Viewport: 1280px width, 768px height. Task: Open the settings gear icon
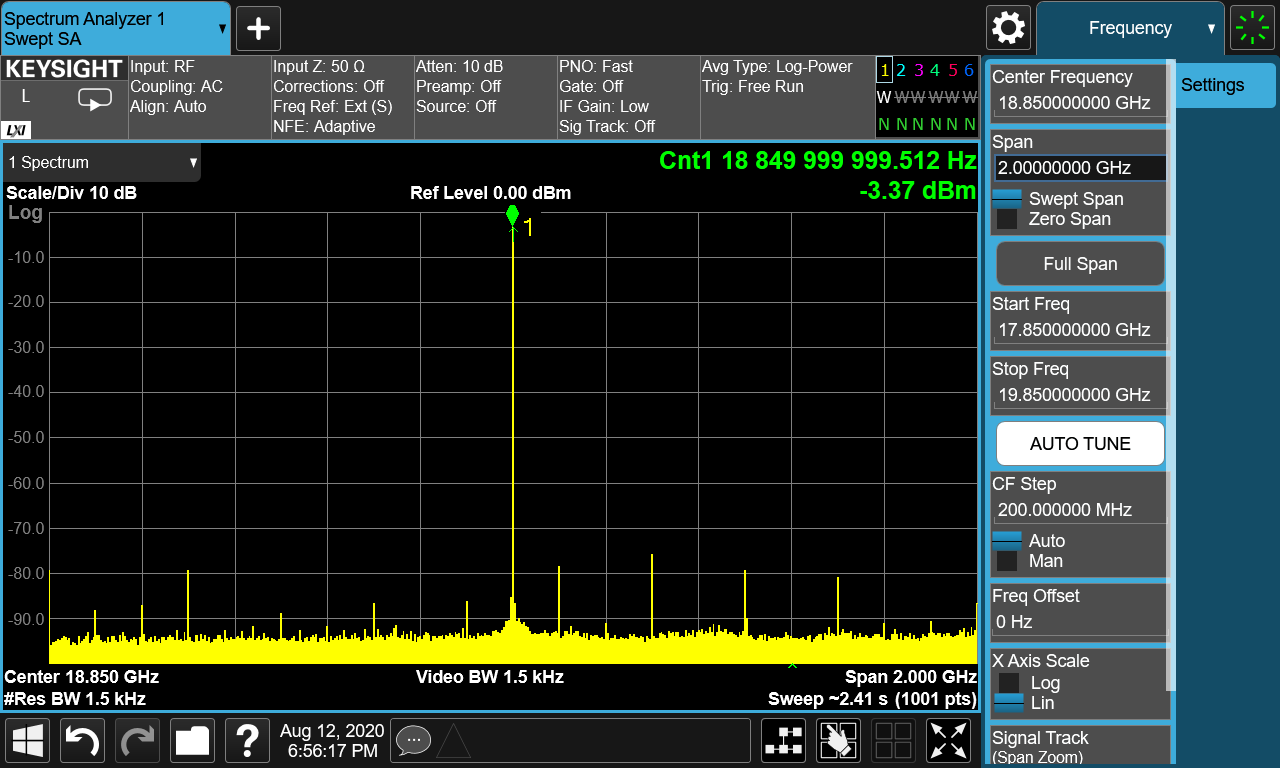1008,28
